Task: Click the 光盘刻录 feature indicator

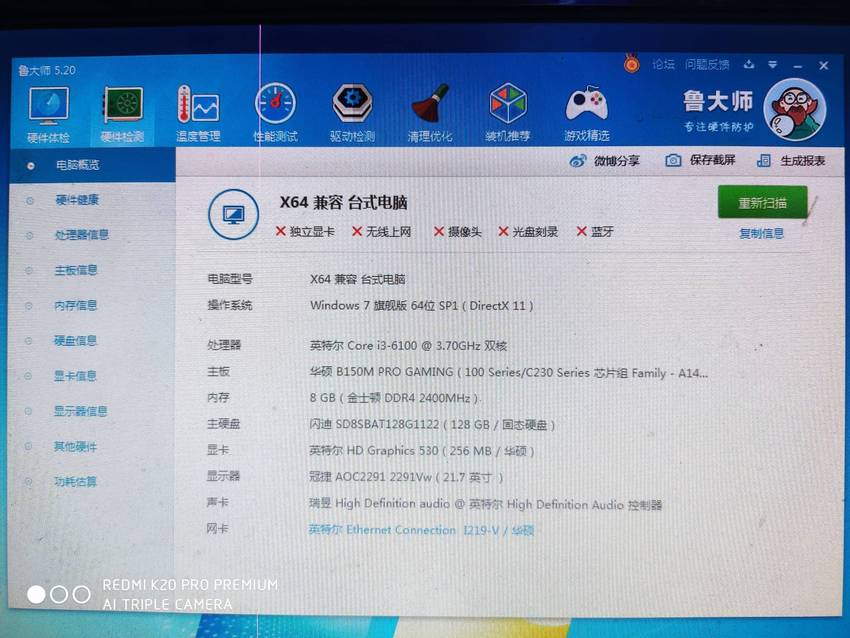Action: click(x=528, y=231)
